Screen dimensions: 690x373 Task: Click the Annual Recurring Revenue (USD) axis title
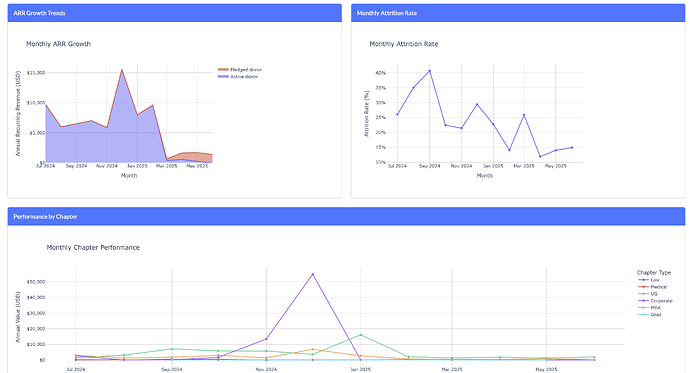click(18, 114)
